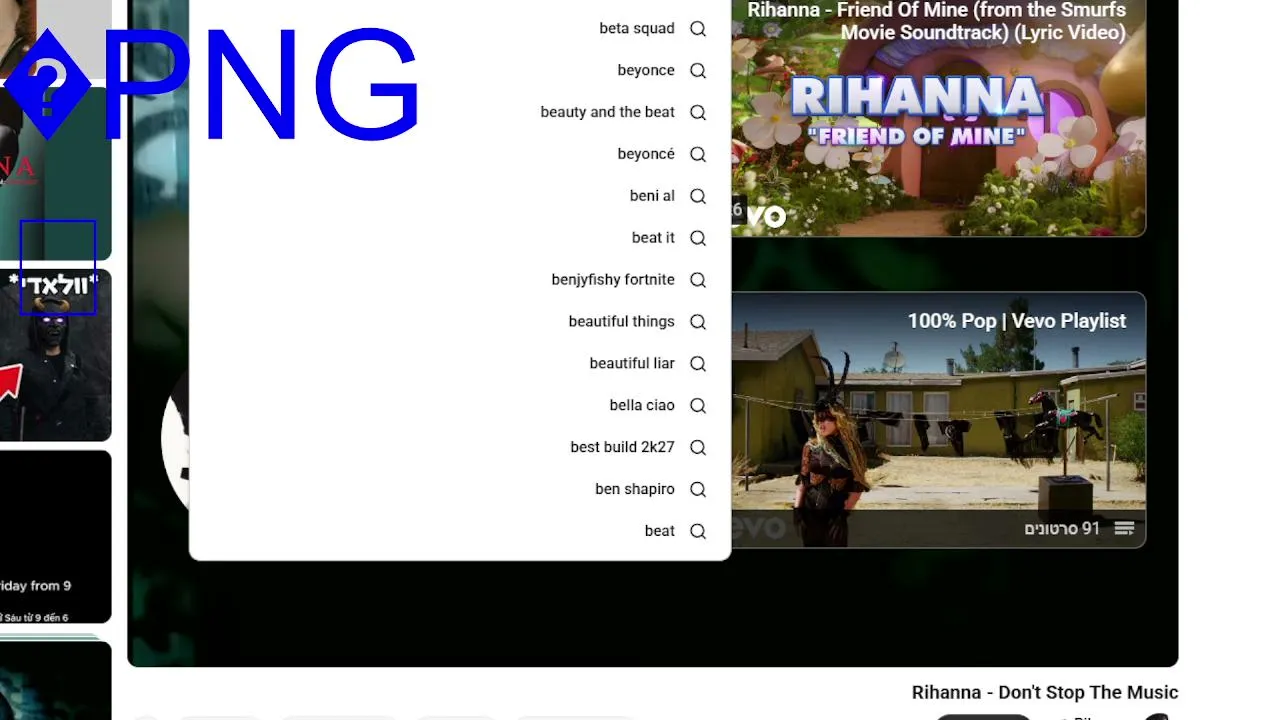The image size is (1280, 720).
Task: Open the Vevo playlist thumbnail with yellow house
Action: pos(938,420)
